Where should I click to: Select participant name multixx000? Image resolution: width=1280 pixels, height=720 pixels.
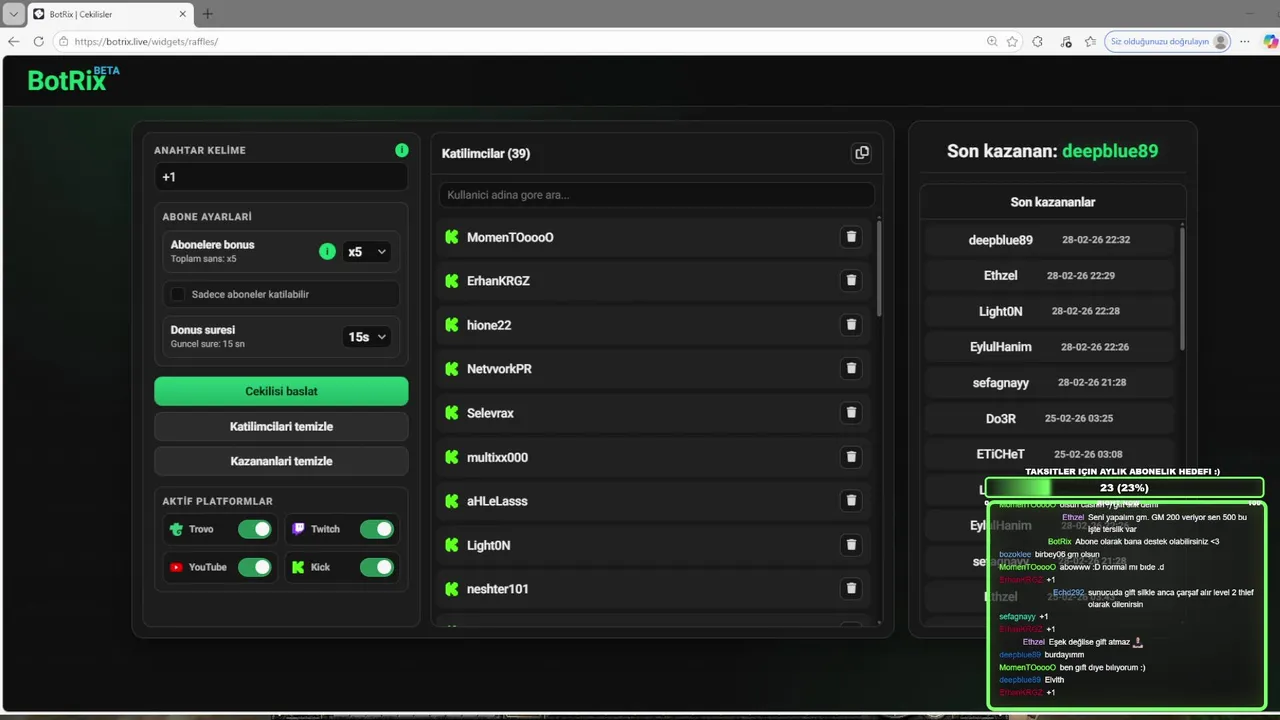(497, 457)
